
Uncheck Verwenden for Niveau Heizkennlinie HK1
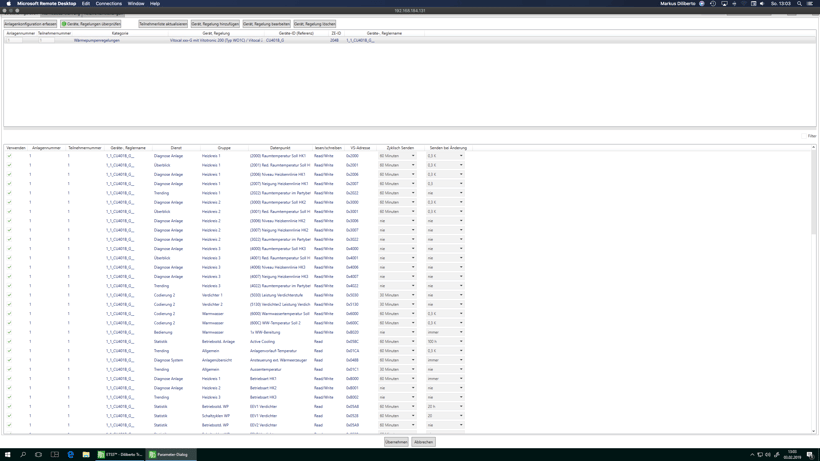(x=9, y=175)
